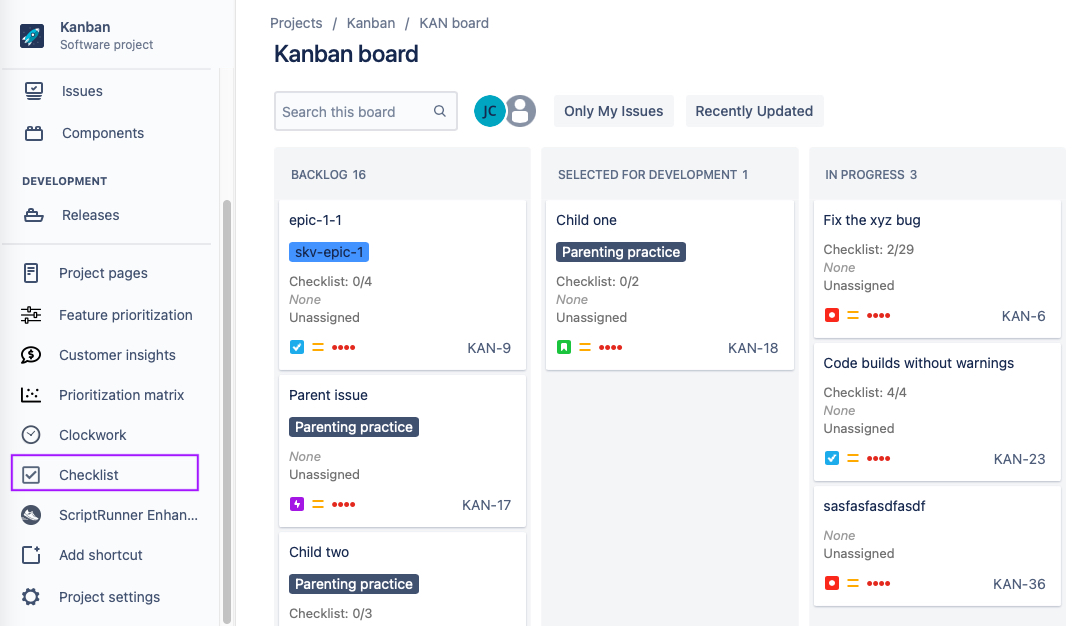Click the magnifier in the board search
Viewport: 1076px width, 626px height.
[440, 111]
